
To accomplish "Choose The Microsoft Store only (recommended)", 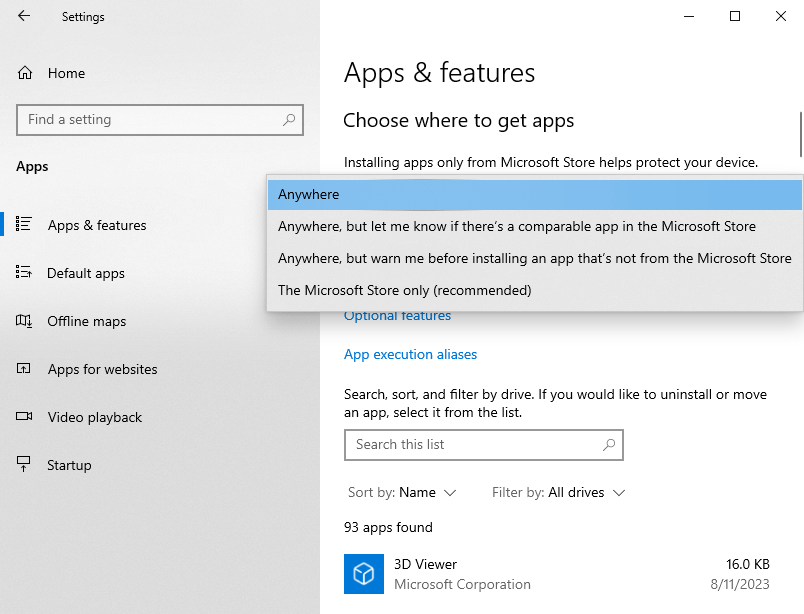I will [404, 291].
